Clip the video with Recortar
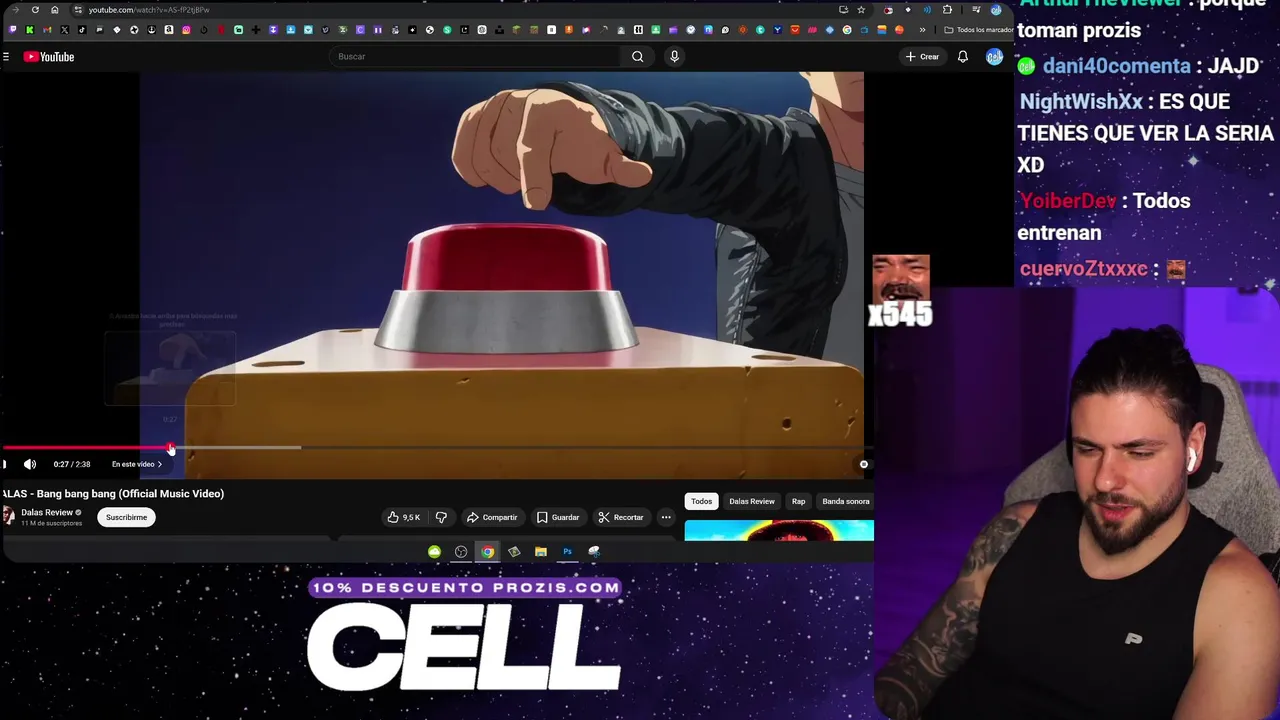Image resolution: width=1280 pixels, height=720 pixels. pos(621,517)
